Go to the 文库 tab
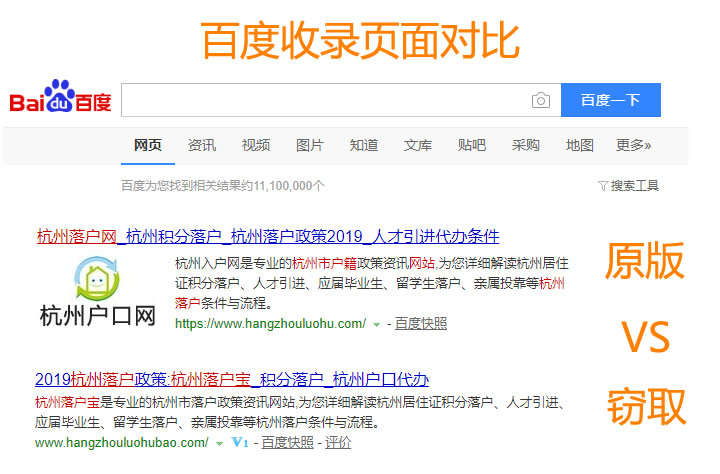720x474 pixels. (418, 145)
